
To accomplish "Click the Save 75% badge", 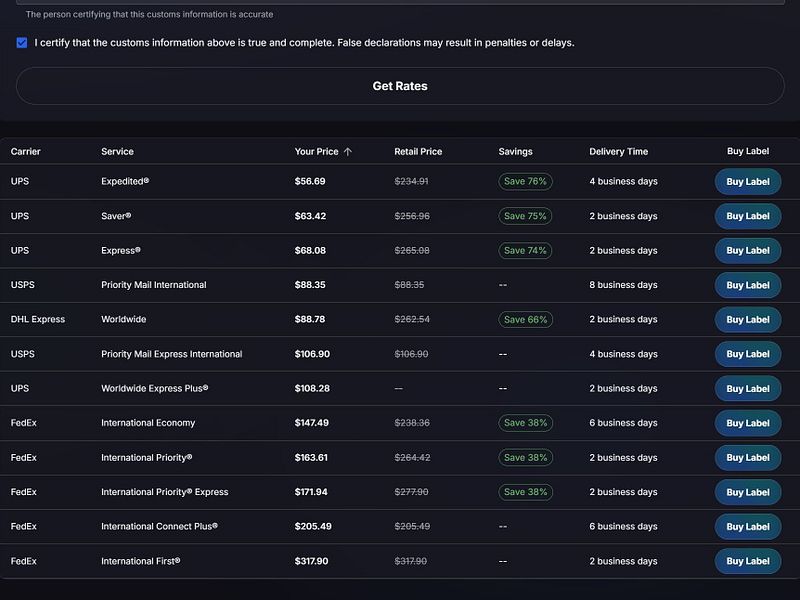I will (x=525, y=216).
